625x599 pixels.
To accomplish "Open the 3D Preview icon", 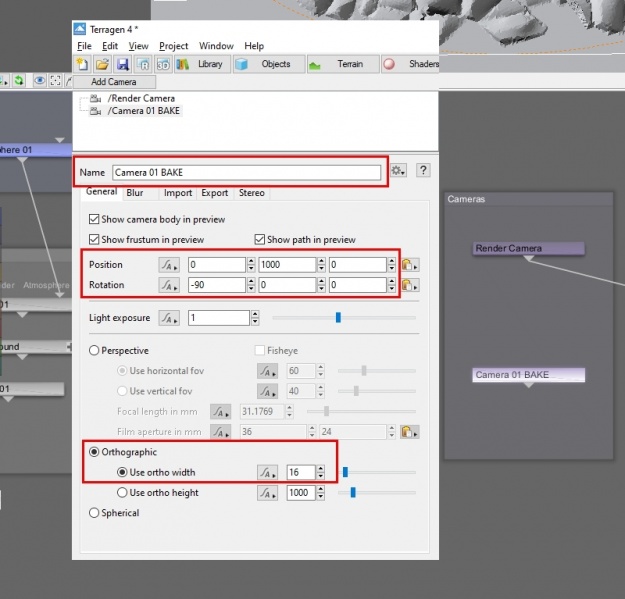I will pyautogui.click(x=163, y=64).
